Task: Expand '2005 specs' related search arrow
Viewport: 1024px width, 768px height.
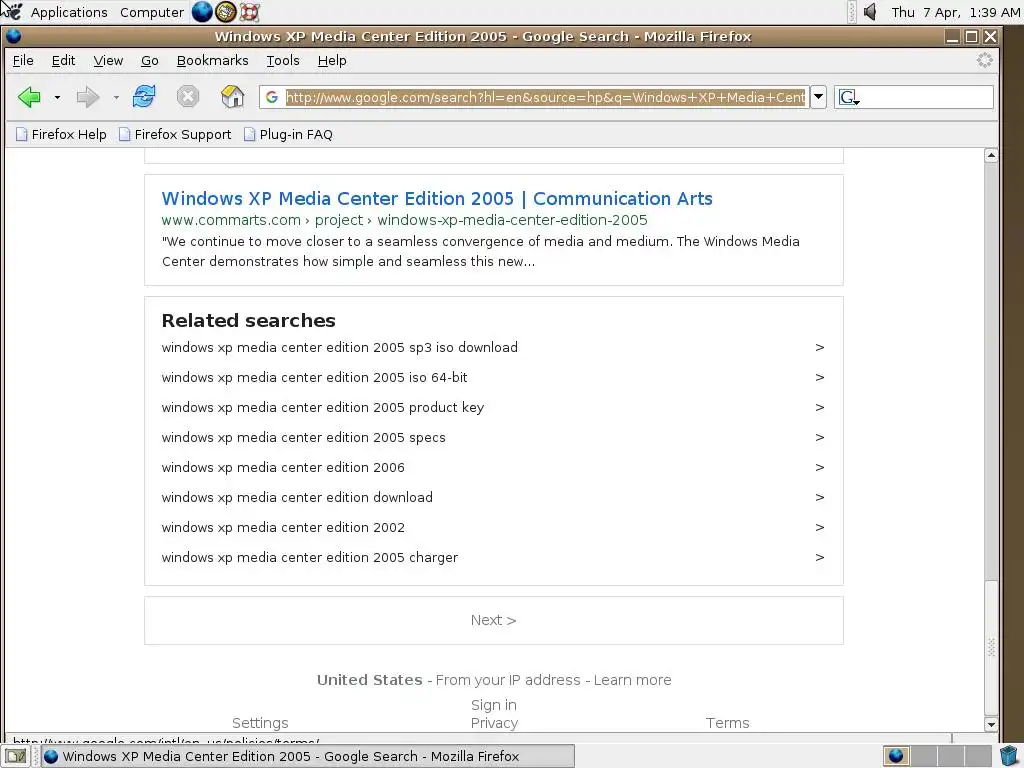Action: [x=820, y=438]
